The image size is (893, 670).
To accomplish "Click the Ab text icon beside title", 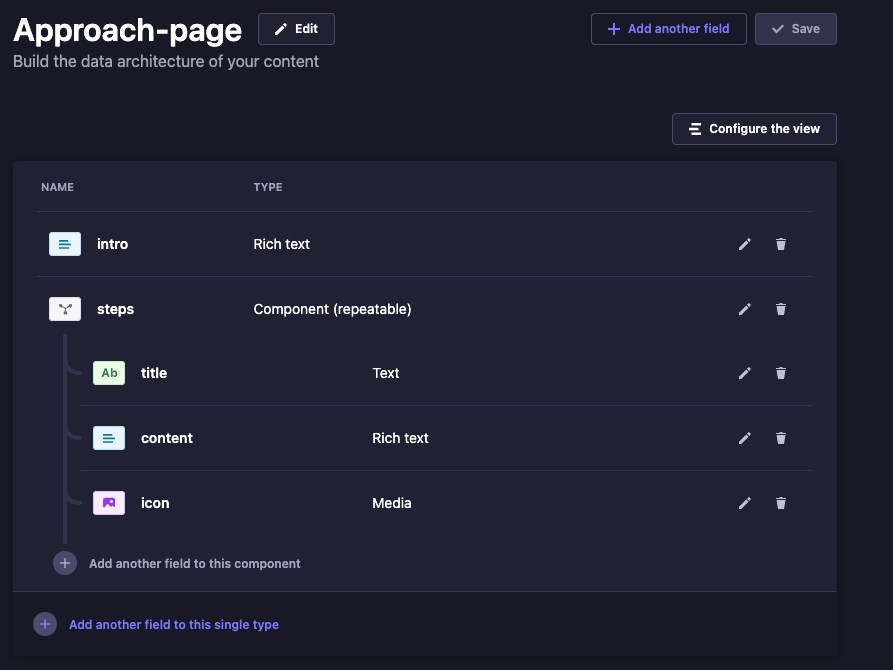I will pos(109,373).
